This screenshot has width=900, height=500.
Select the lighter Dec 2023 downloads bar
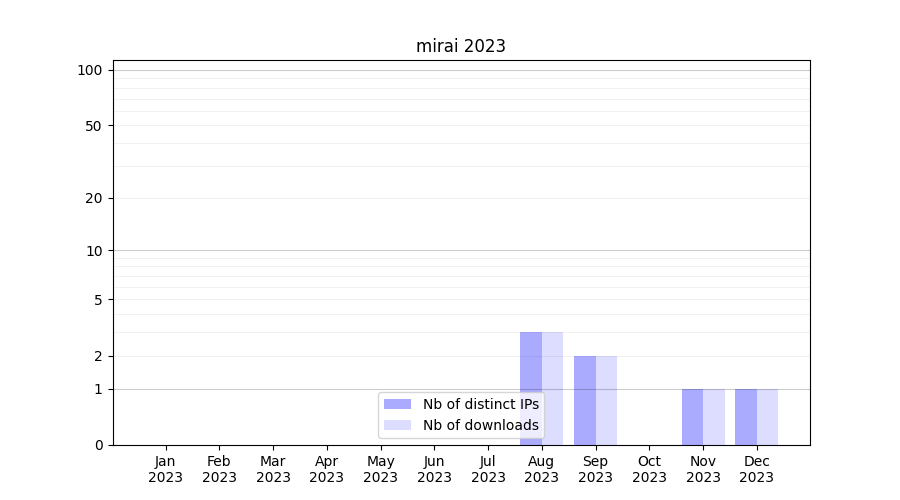tap(767, 416)
